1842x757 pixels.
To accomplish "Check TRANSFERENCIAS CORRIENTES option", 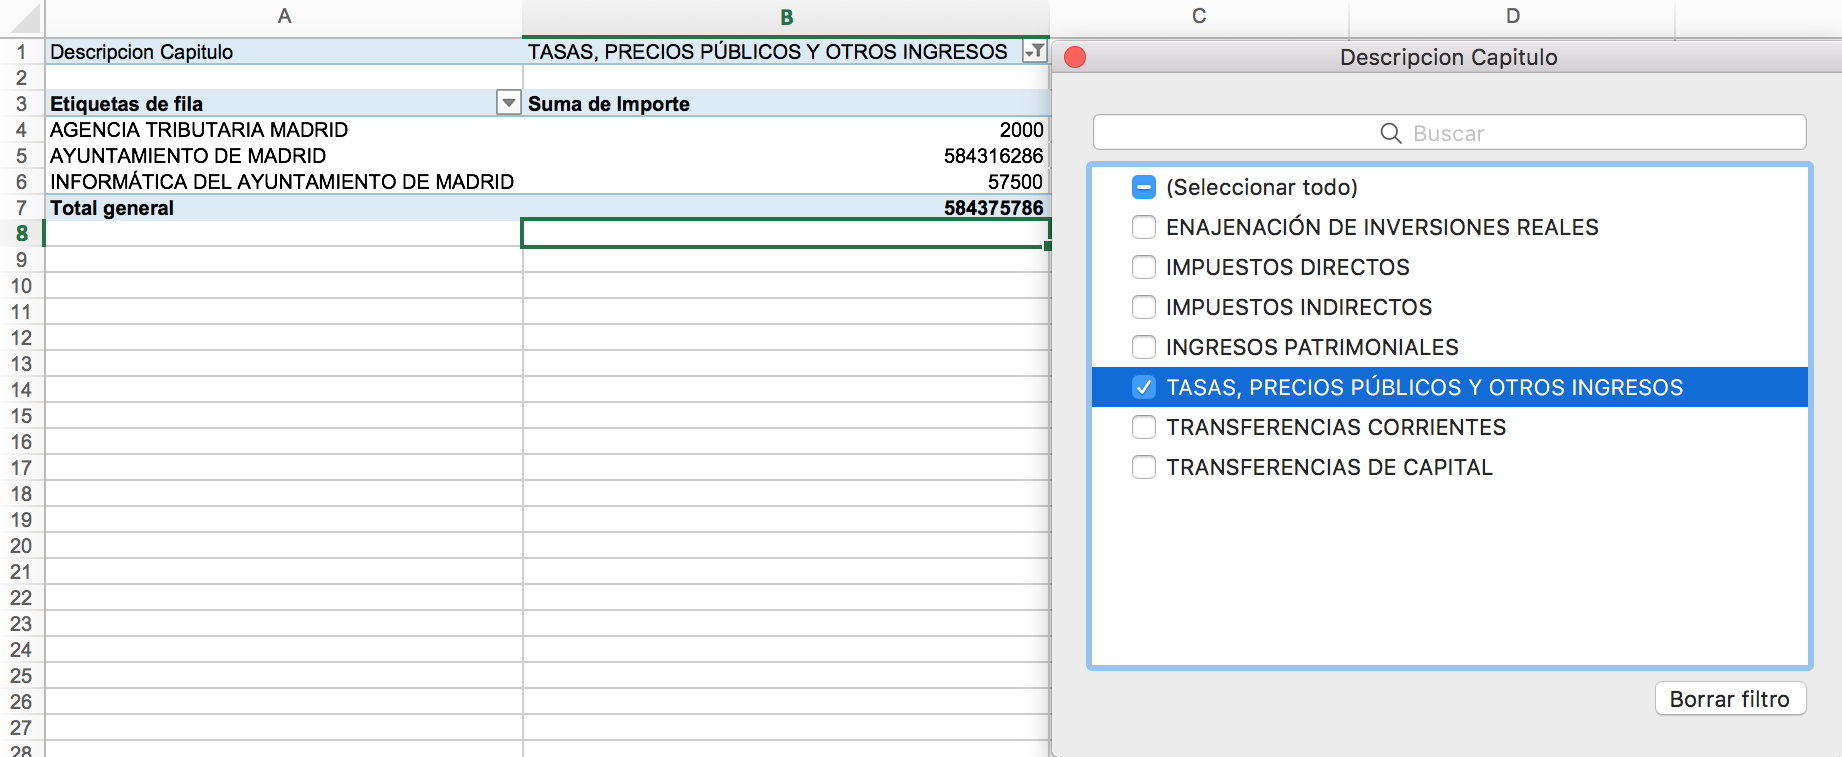I will [x=1144, y=427].
